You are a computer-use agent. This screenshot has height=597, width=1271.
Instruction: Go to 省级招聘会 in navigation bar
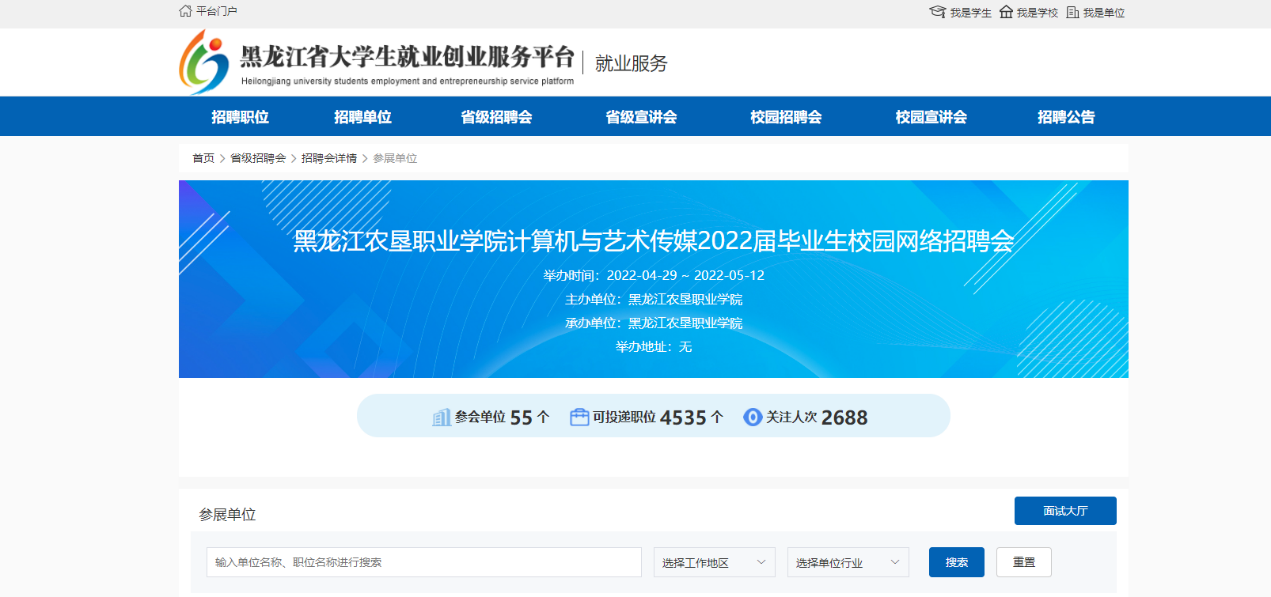pos(496,117)
